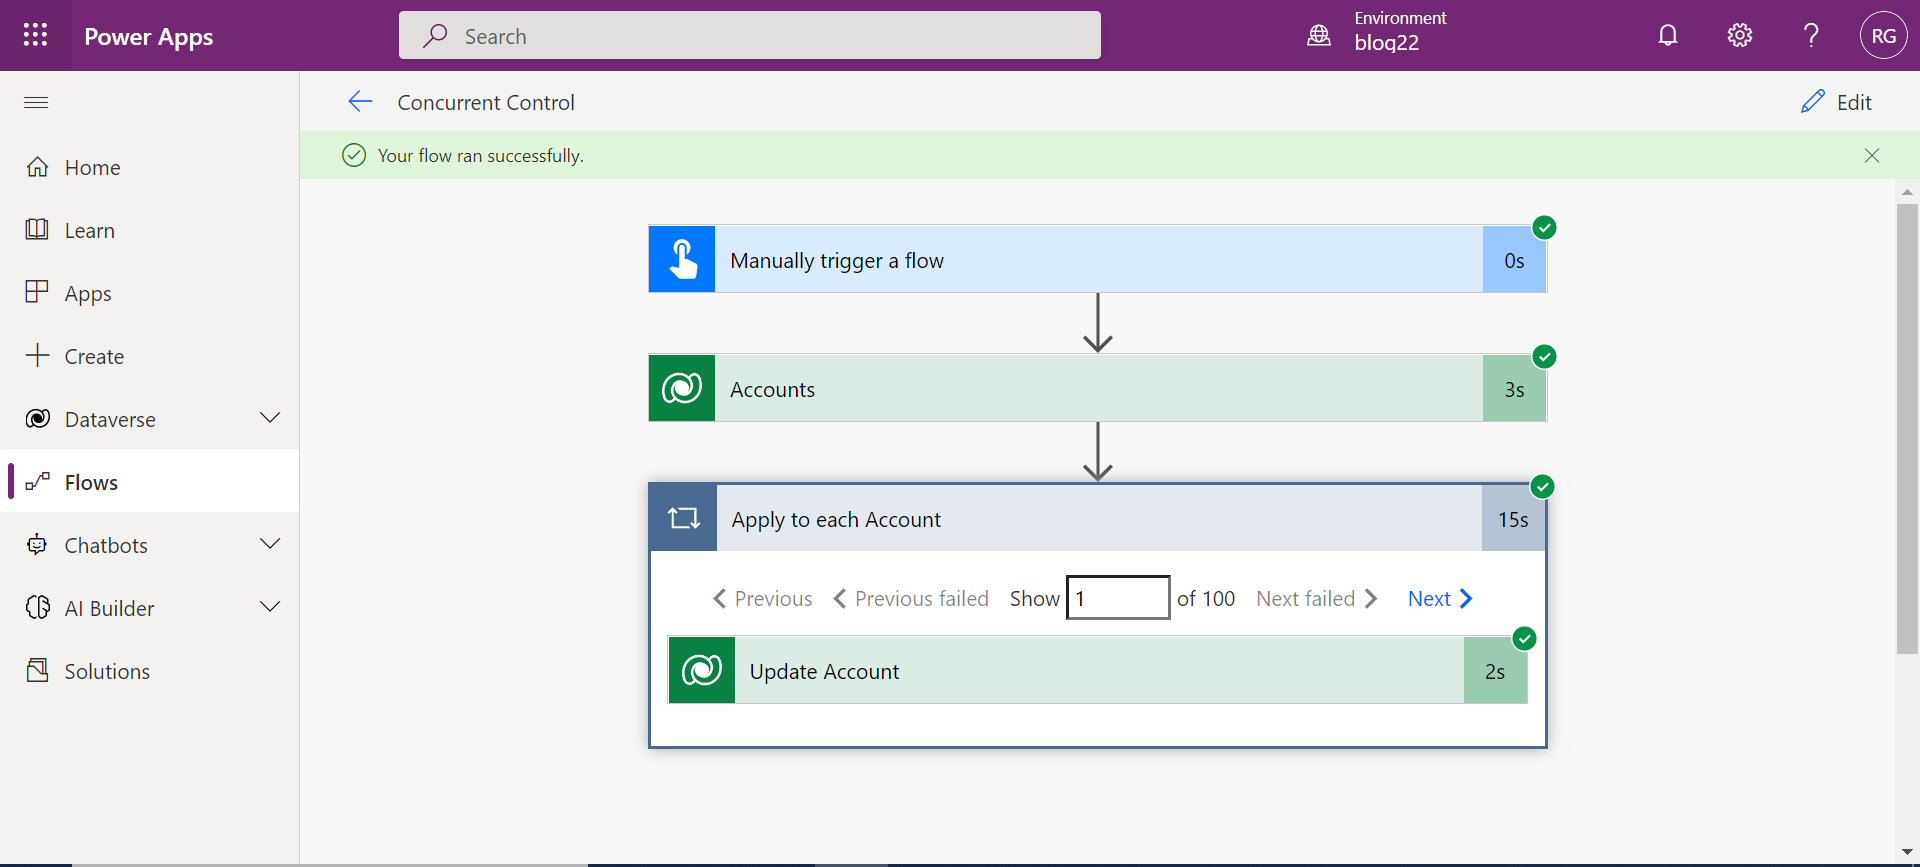Open Apps in the sidebar
The width and height of the screenshot is (1920, 867).
(x=150, y=293)
